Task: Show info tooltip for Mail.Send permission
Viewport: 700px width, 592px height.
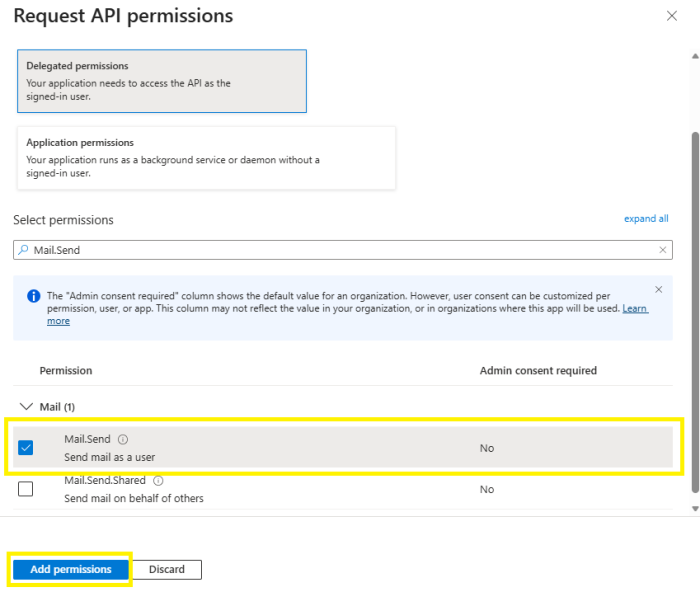Action: tap(123, 439)
